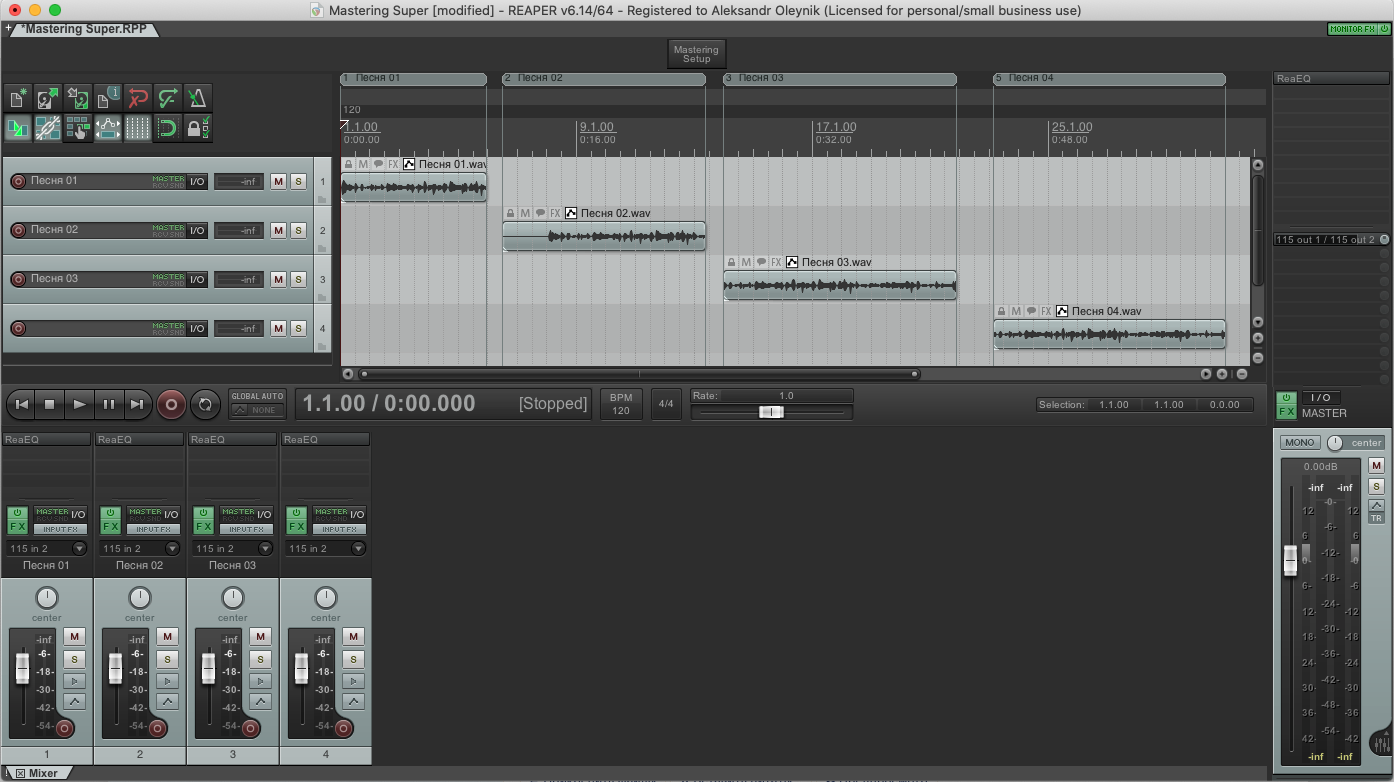Record-arm mixer channel Песня 02
This screenshot has height=782, width=1394.
coord(158,728)
